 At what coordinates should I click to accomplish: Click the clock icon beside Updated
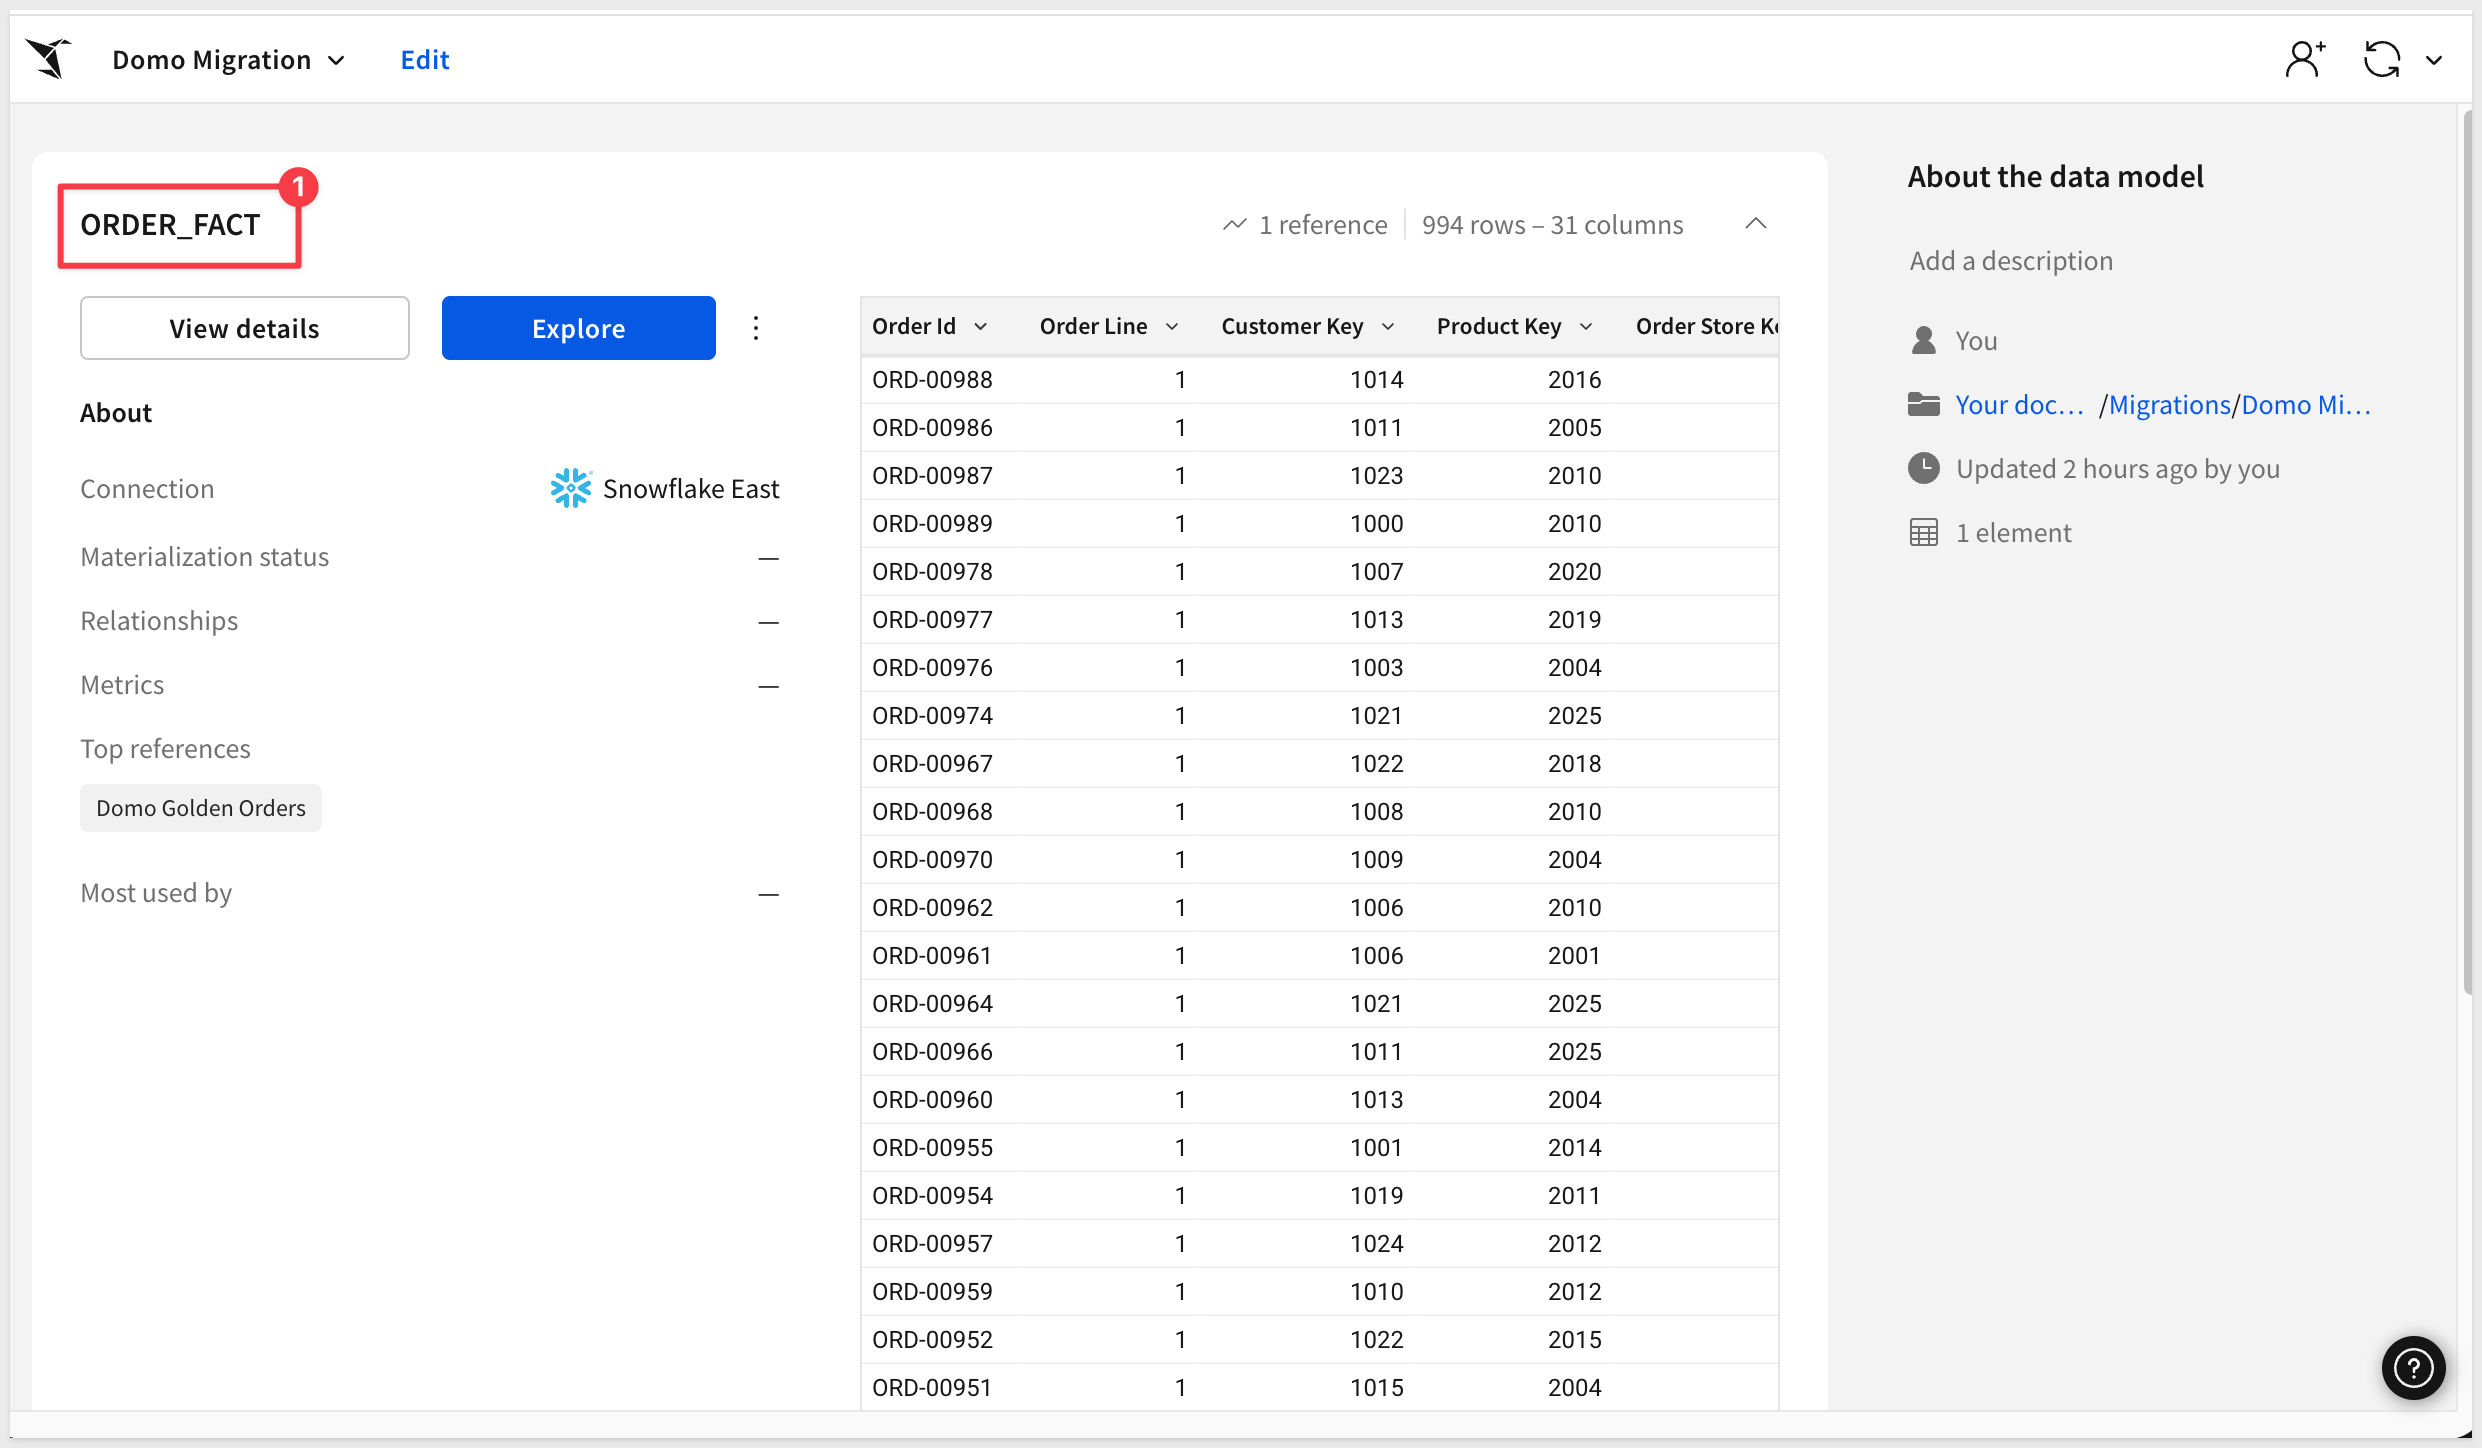coord(1923,468)
